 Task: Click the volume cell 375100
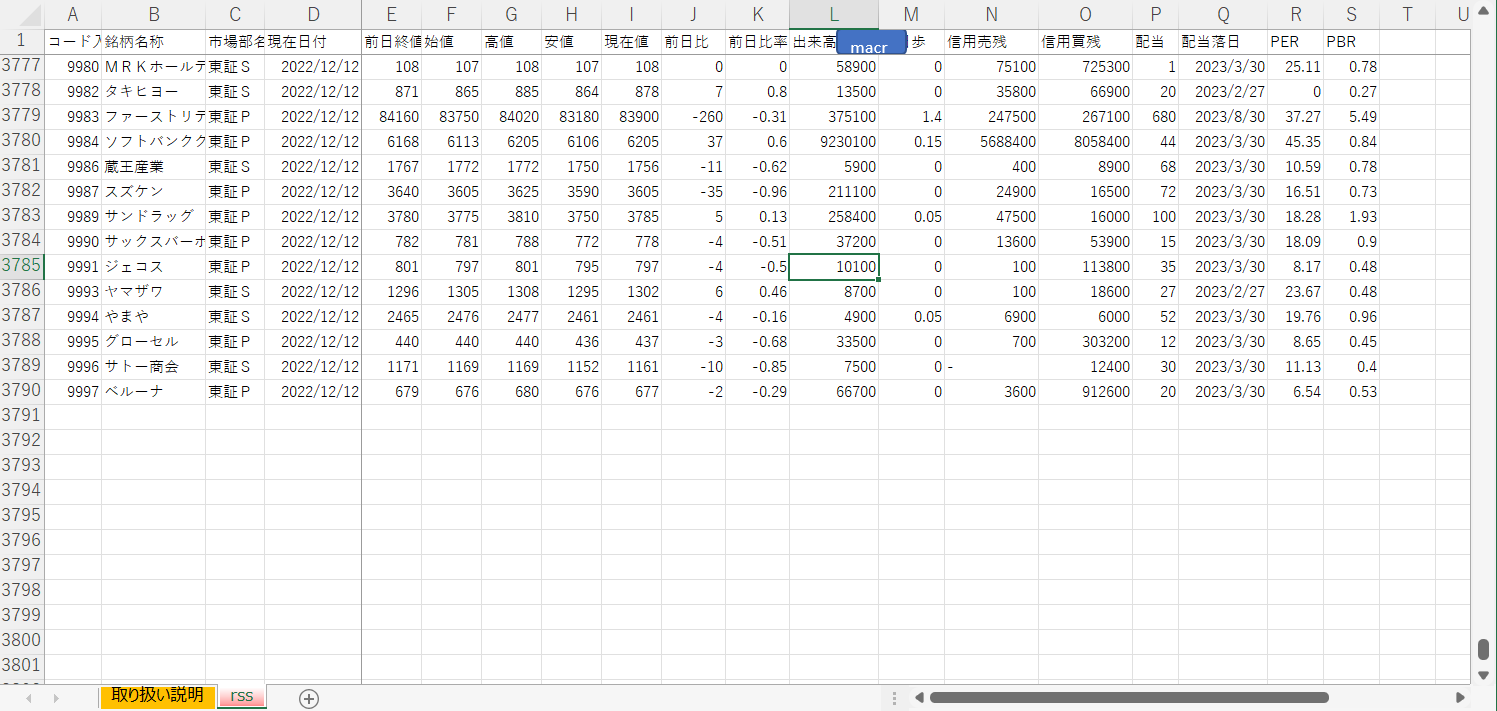point(834,117)
